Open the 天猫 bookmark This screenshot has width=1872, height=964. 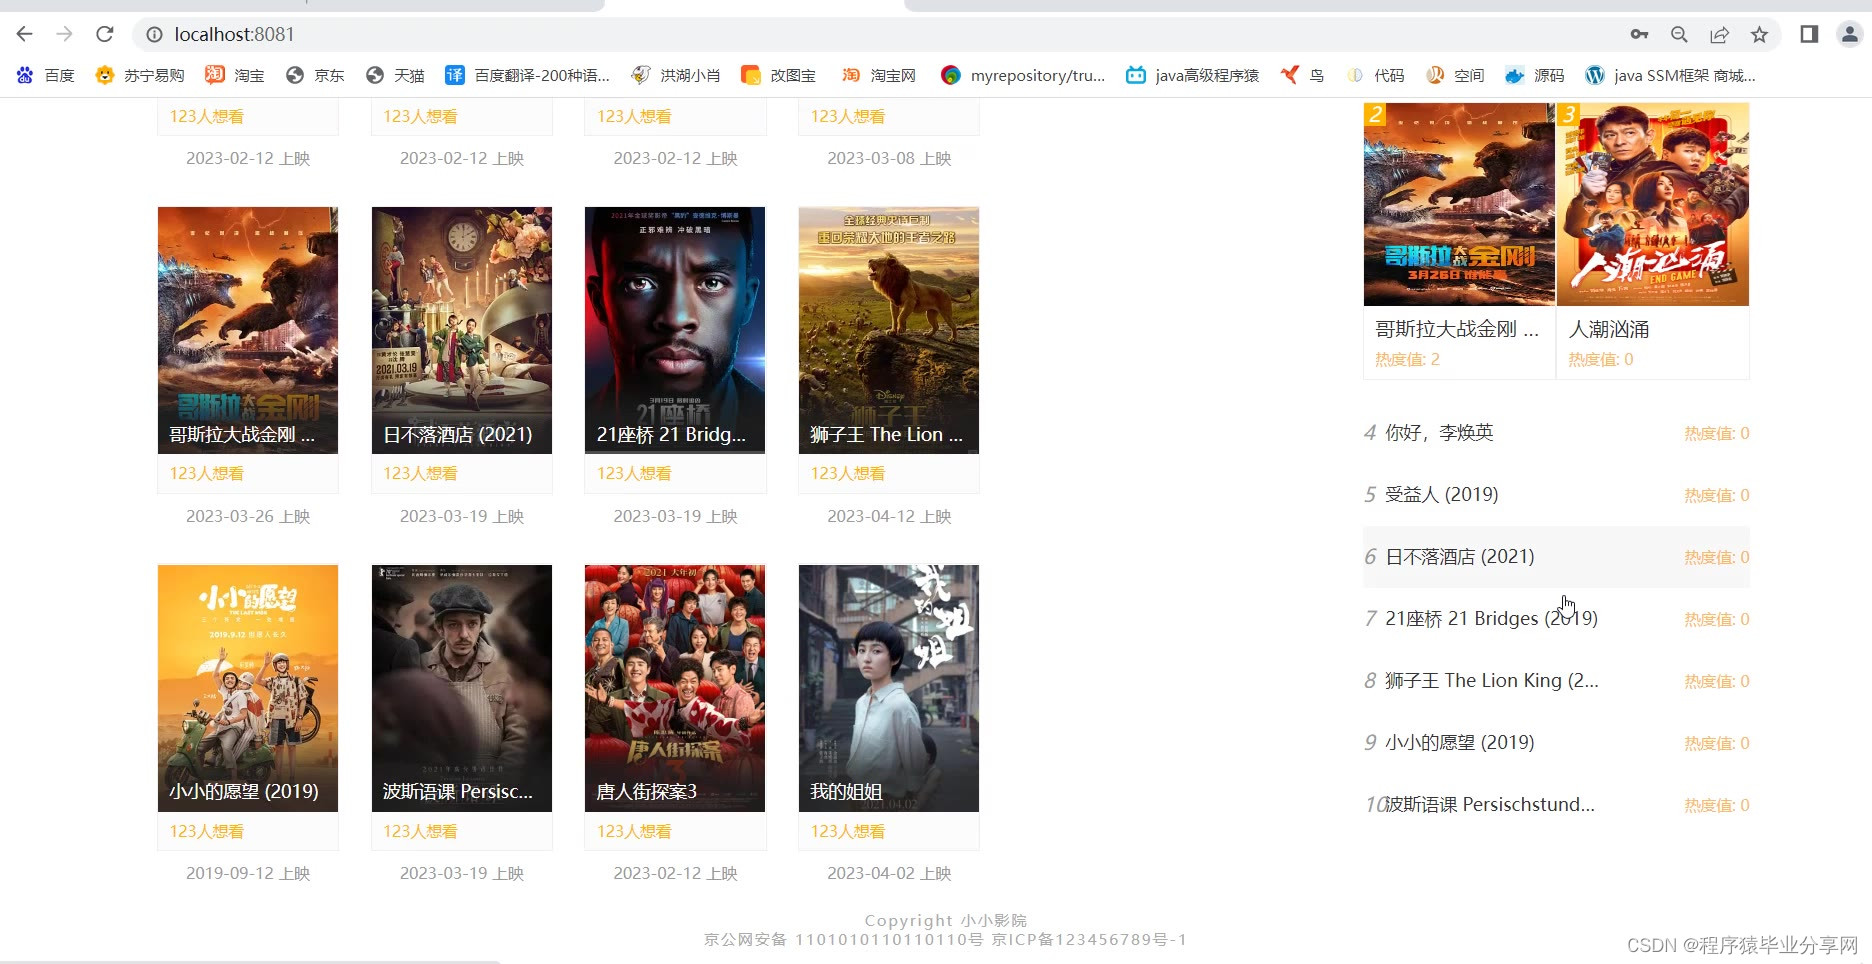point(395,75)
